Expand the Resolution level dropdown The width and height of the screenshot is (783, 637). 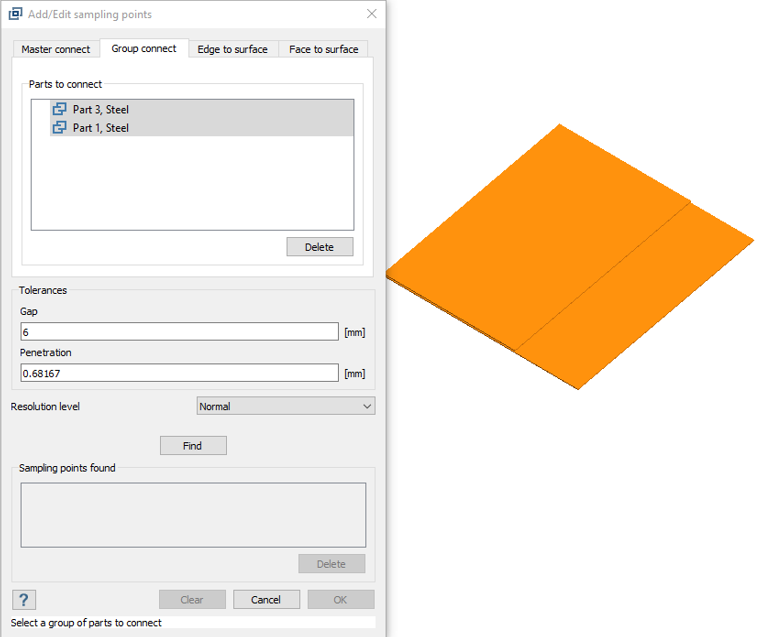[x=286, y=407]
